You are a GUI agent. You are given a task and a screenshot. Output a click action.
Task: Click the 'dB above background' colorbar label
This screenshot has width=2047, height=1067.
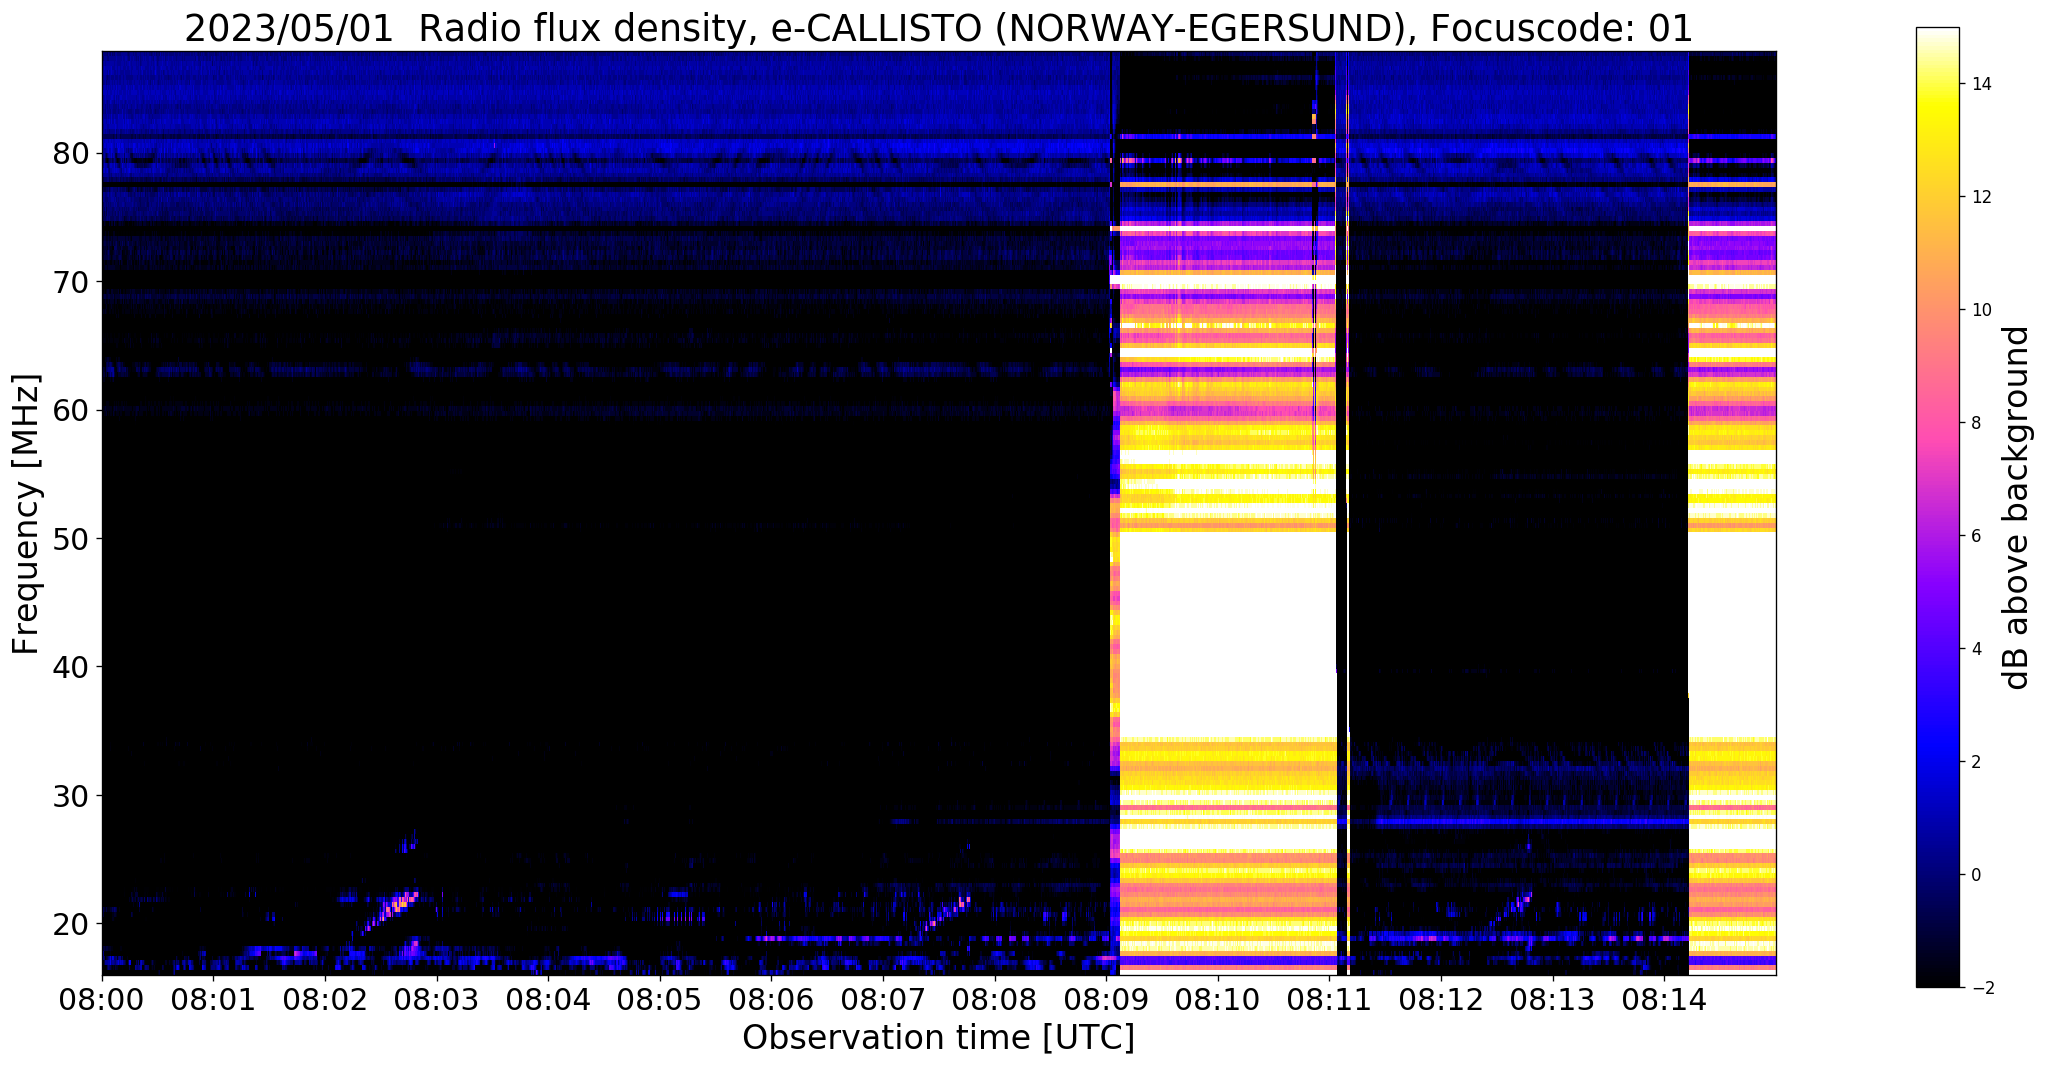click(2017, 508)
